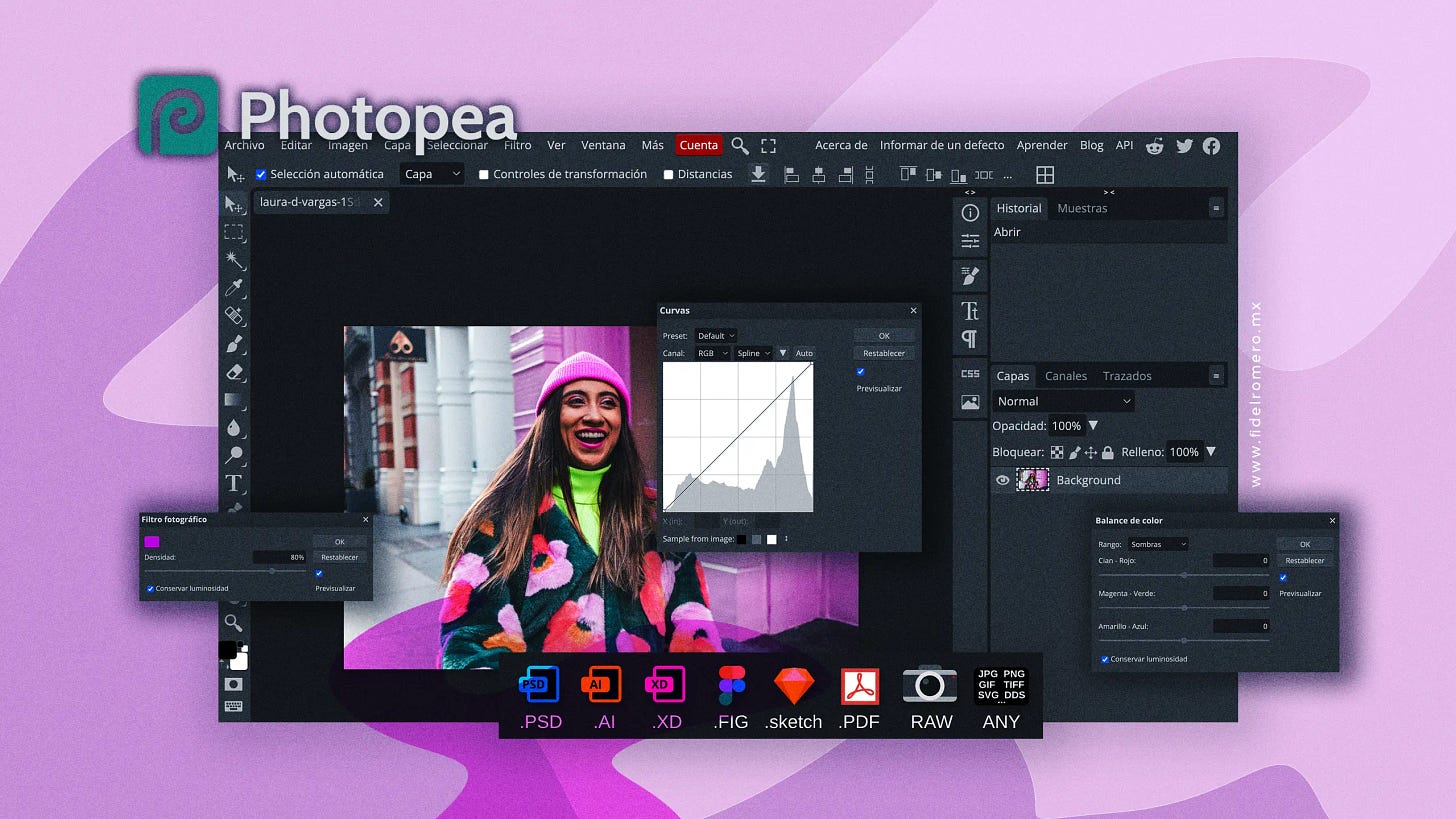This screenshot has width=1456, height=819.
Task: Toggle Conservar luminosidad in Filtro fotográfico
Action: 150,588
